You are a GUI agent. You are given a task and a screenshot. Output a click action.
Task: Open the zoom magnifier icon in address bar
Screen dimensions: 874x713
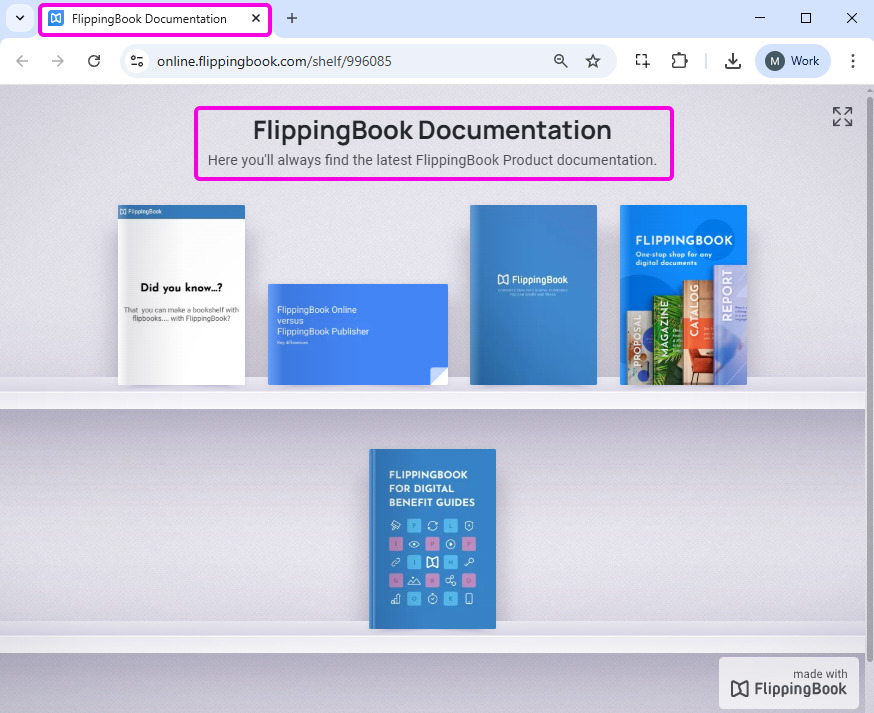pyautogui.click(x=560, y=61)
